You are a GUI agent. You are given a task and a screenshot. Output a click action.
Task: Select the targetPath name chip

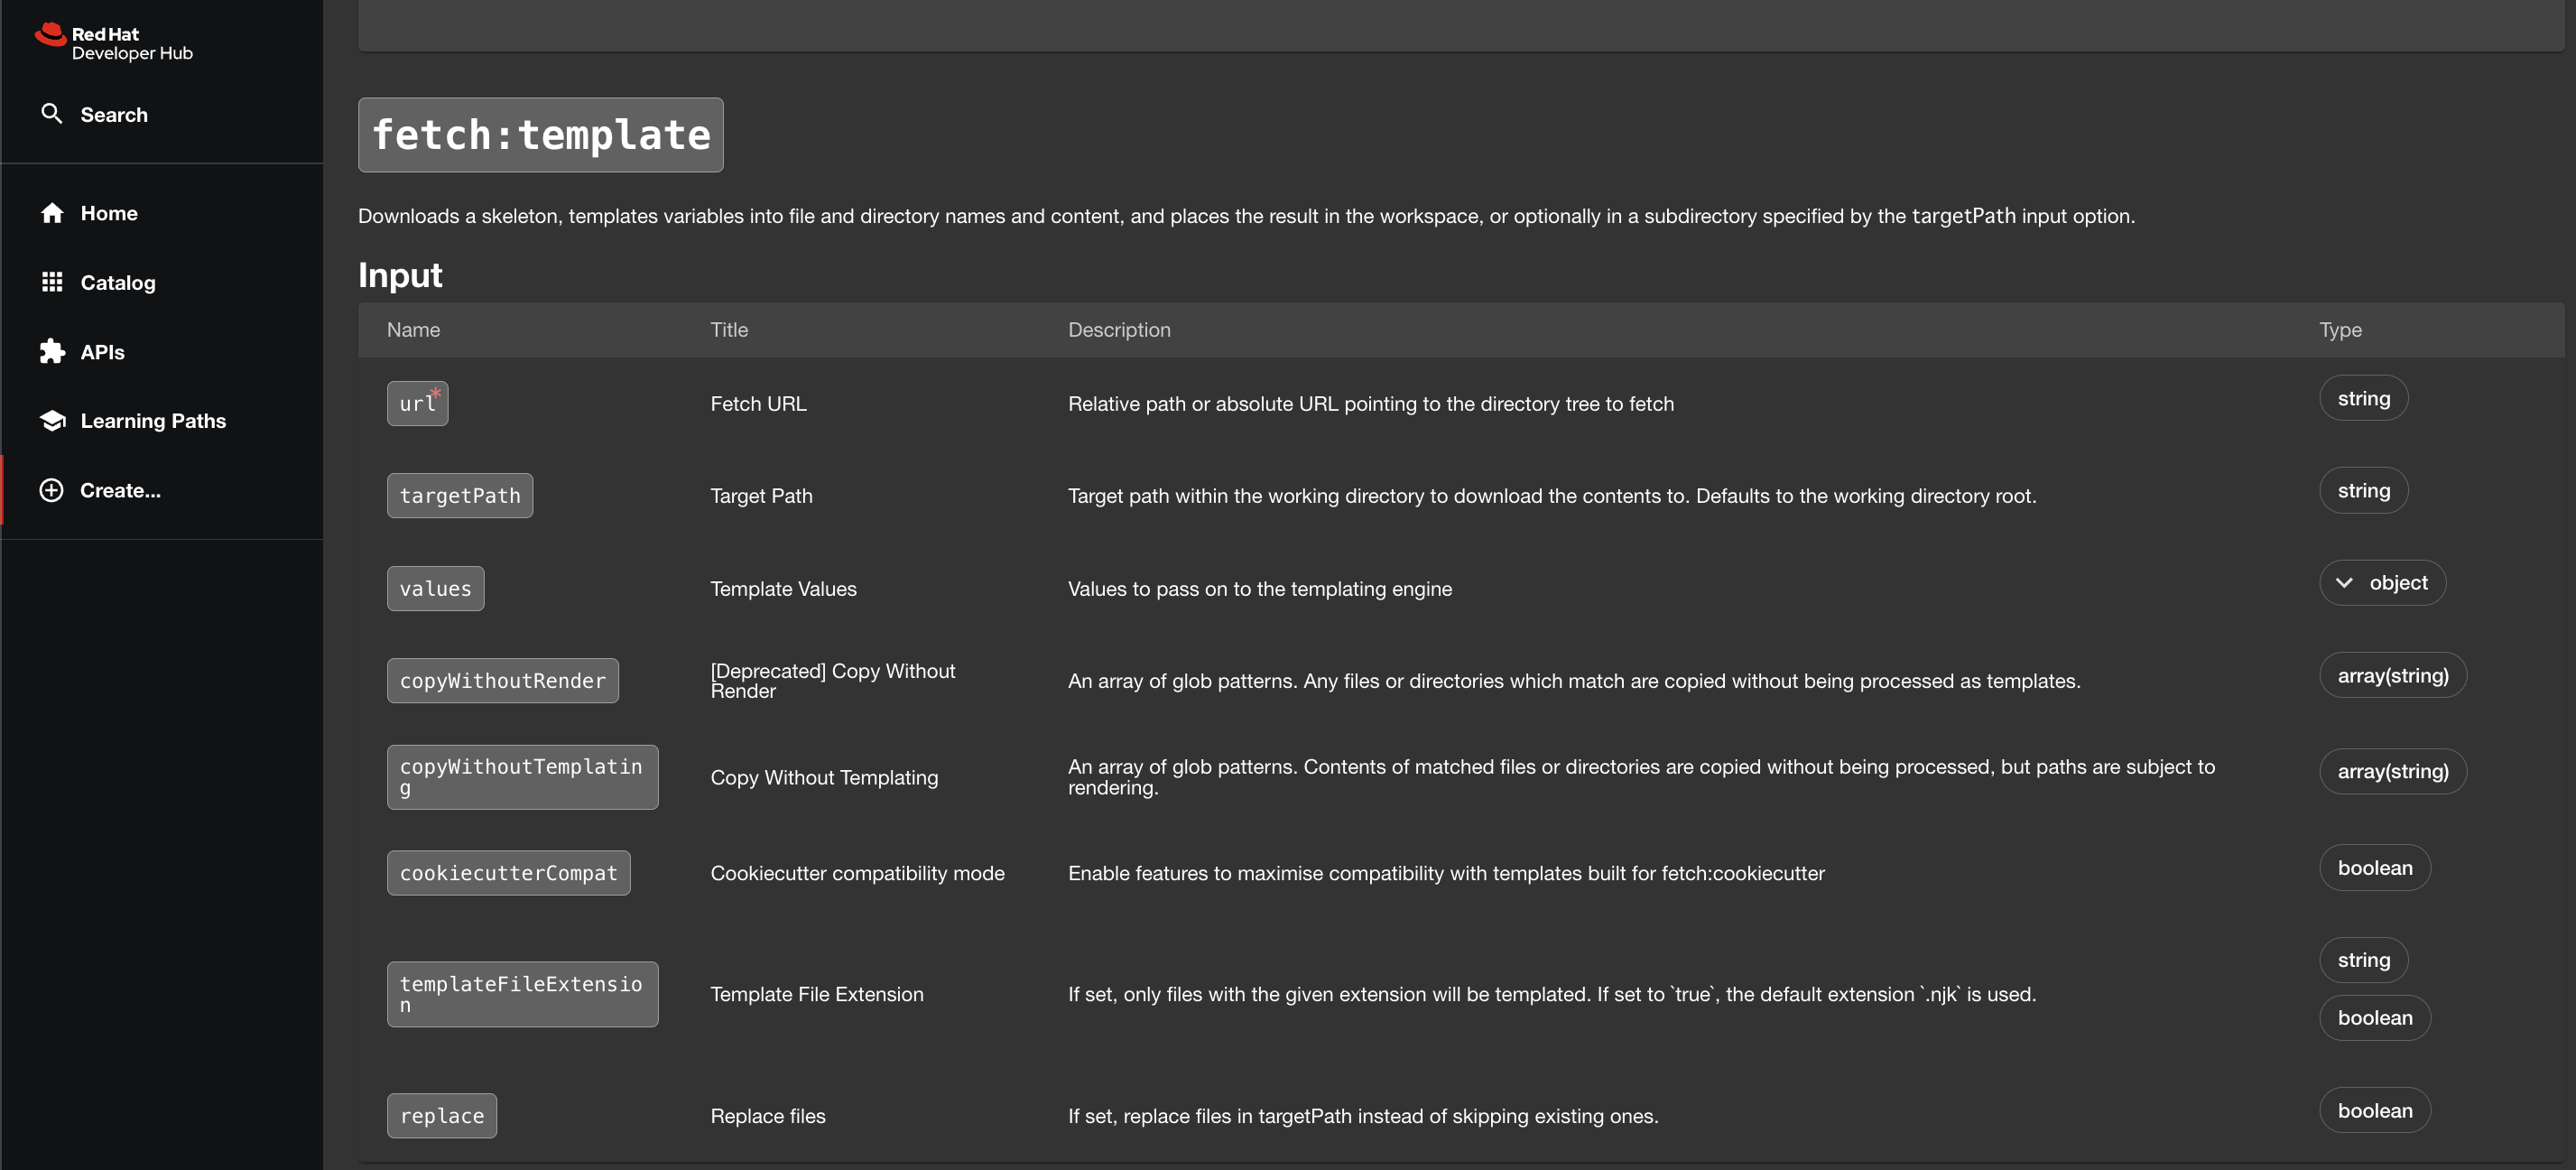[x=459, y=496]
